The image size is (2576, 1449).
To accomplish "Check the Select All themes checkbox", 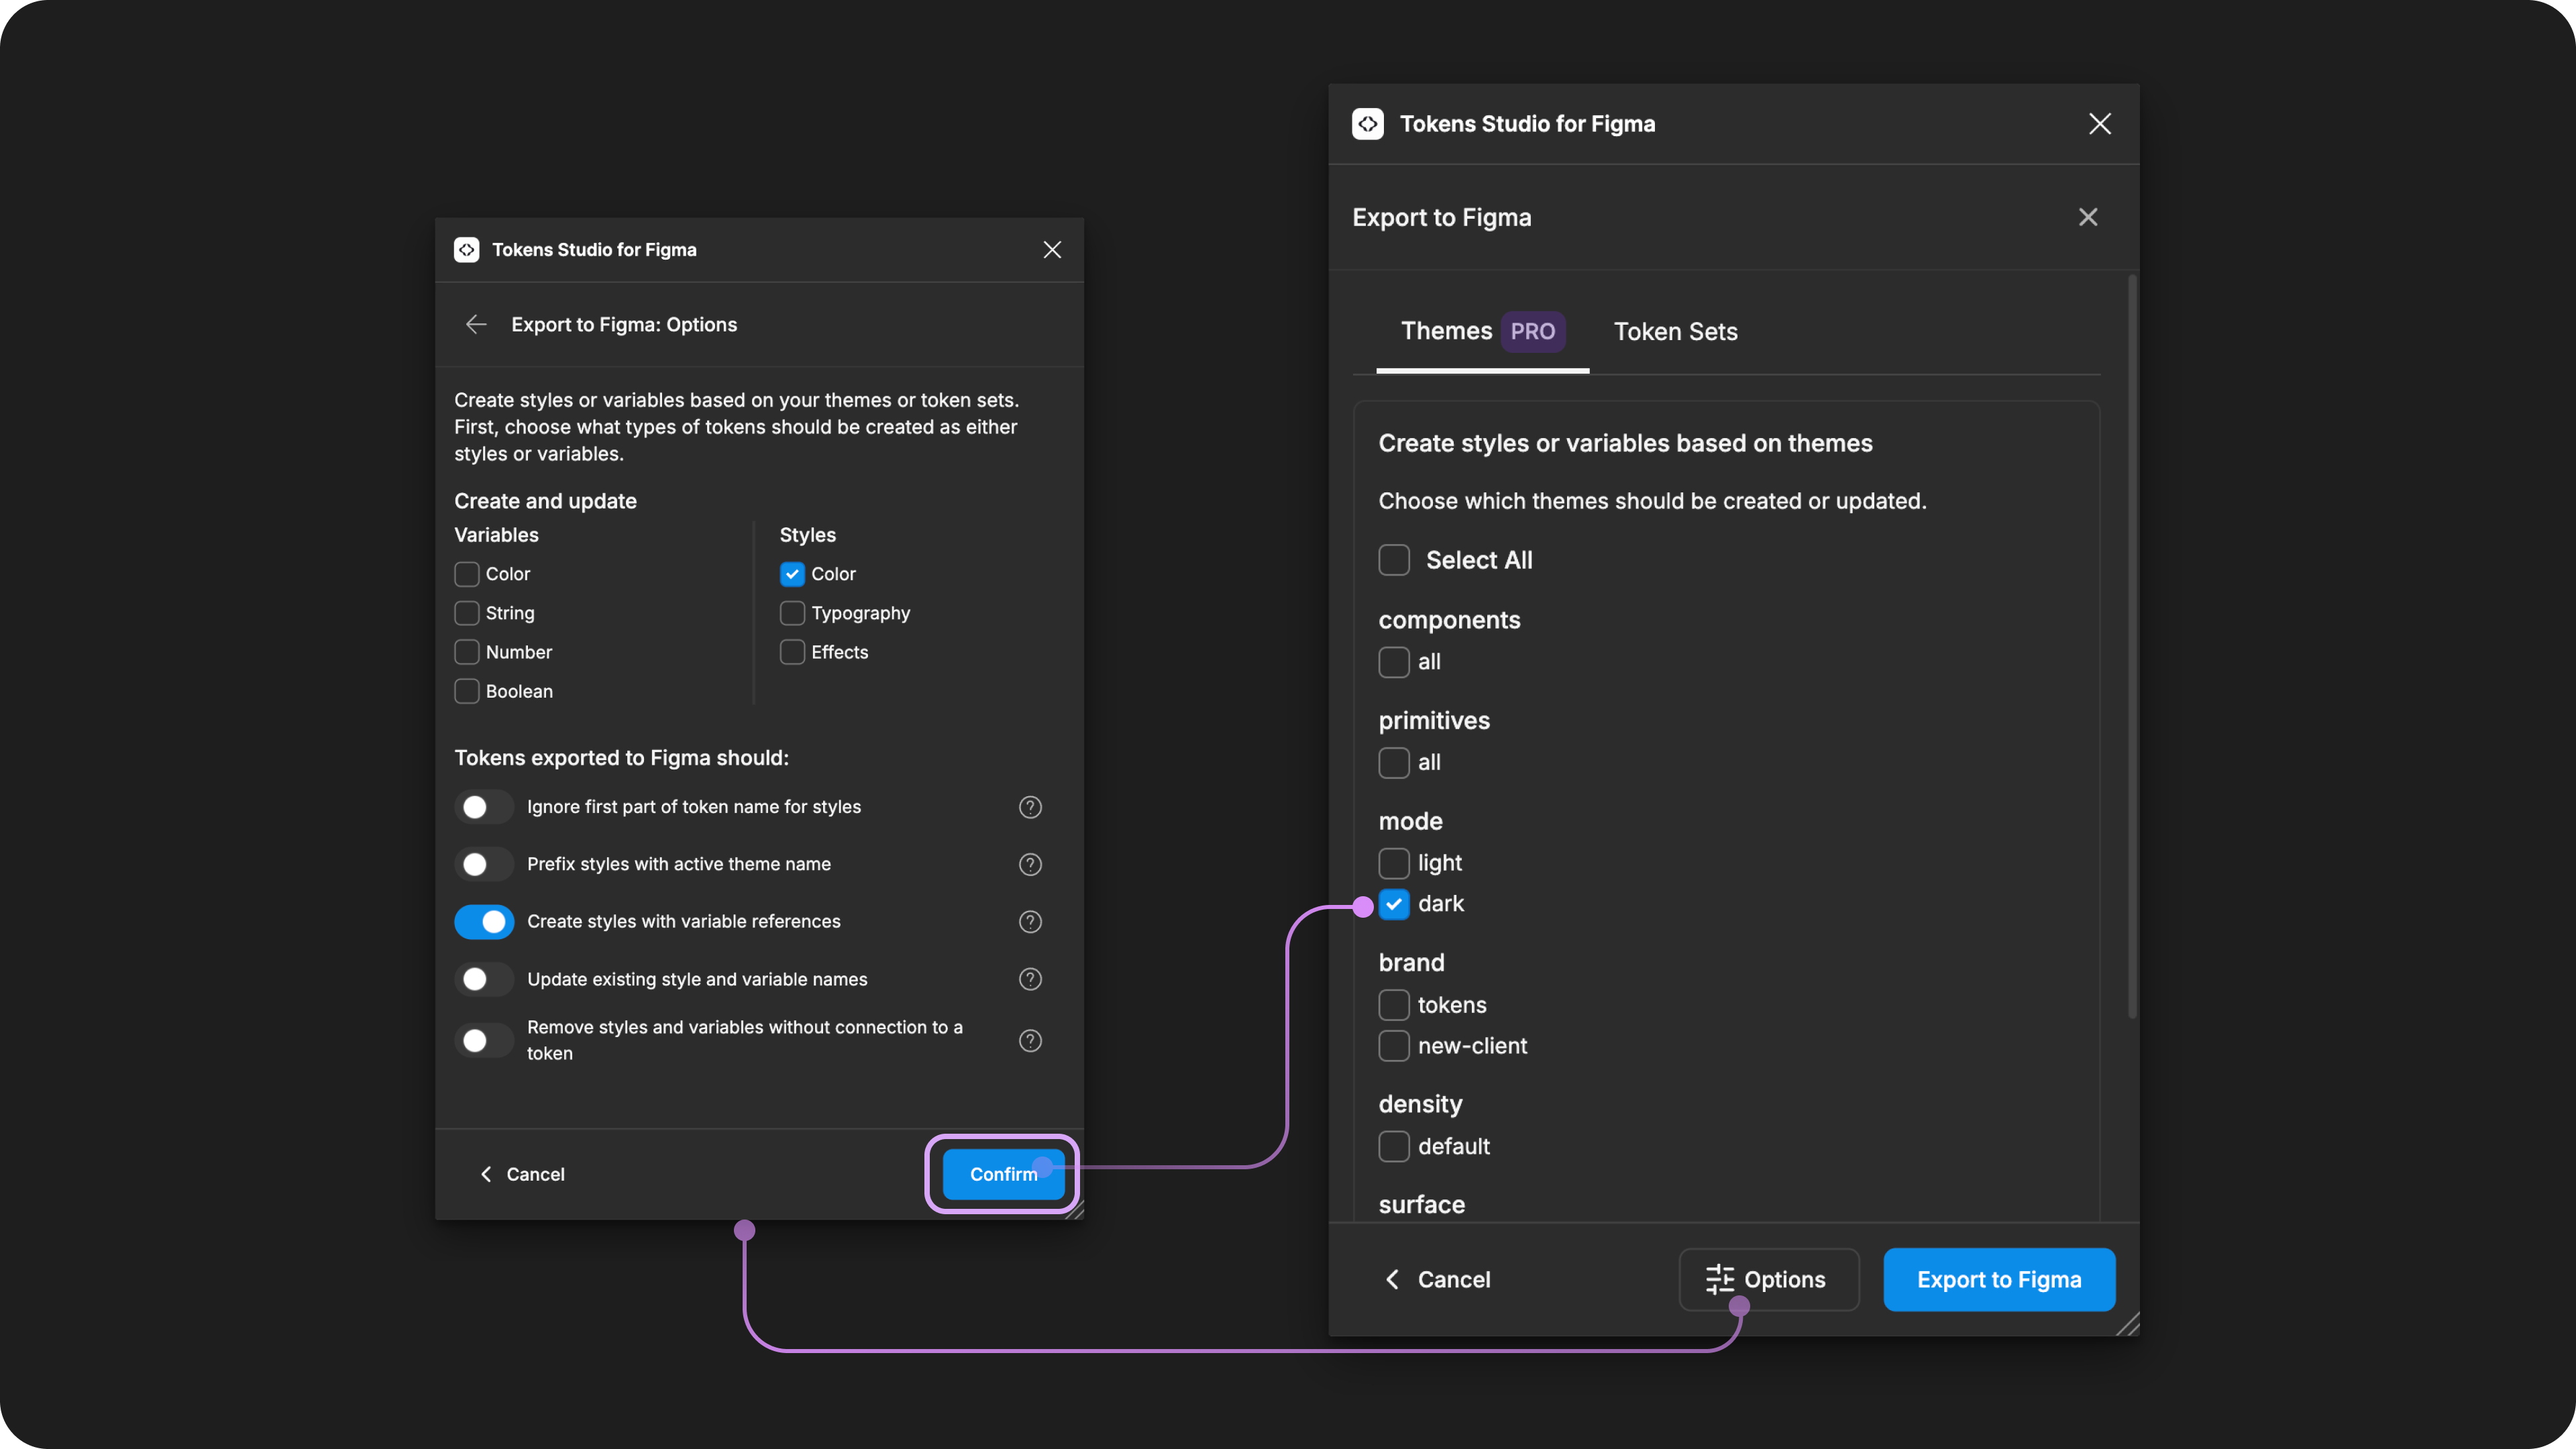I will point(1394,560).
